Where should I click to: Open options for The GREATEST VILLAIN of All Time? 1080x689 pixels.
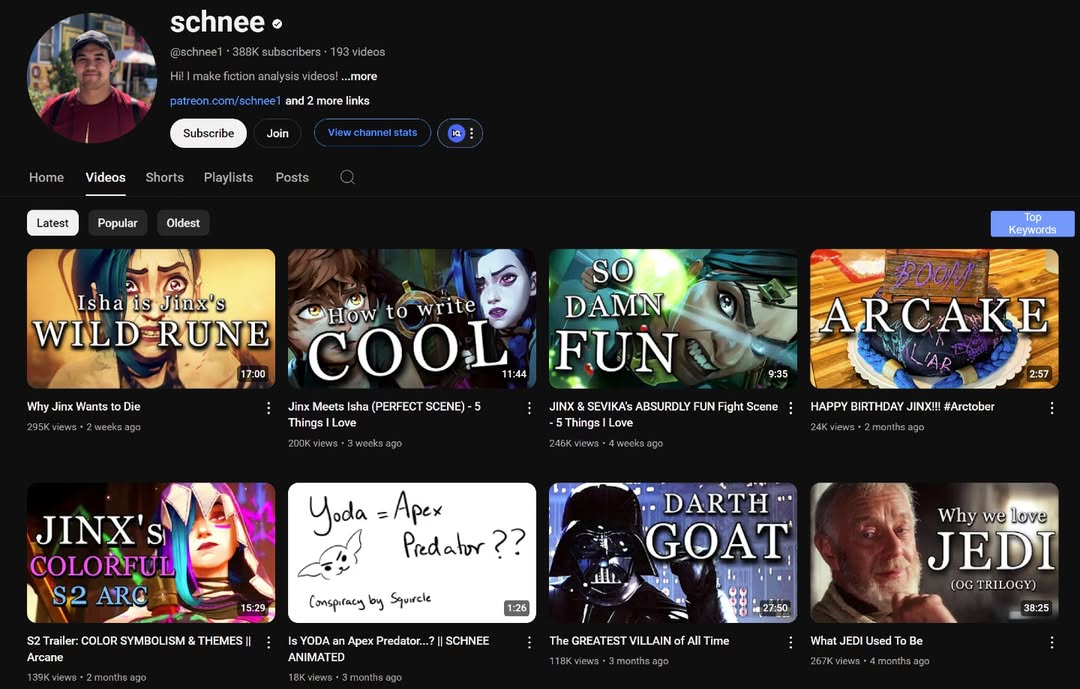[x=790, y=642]
